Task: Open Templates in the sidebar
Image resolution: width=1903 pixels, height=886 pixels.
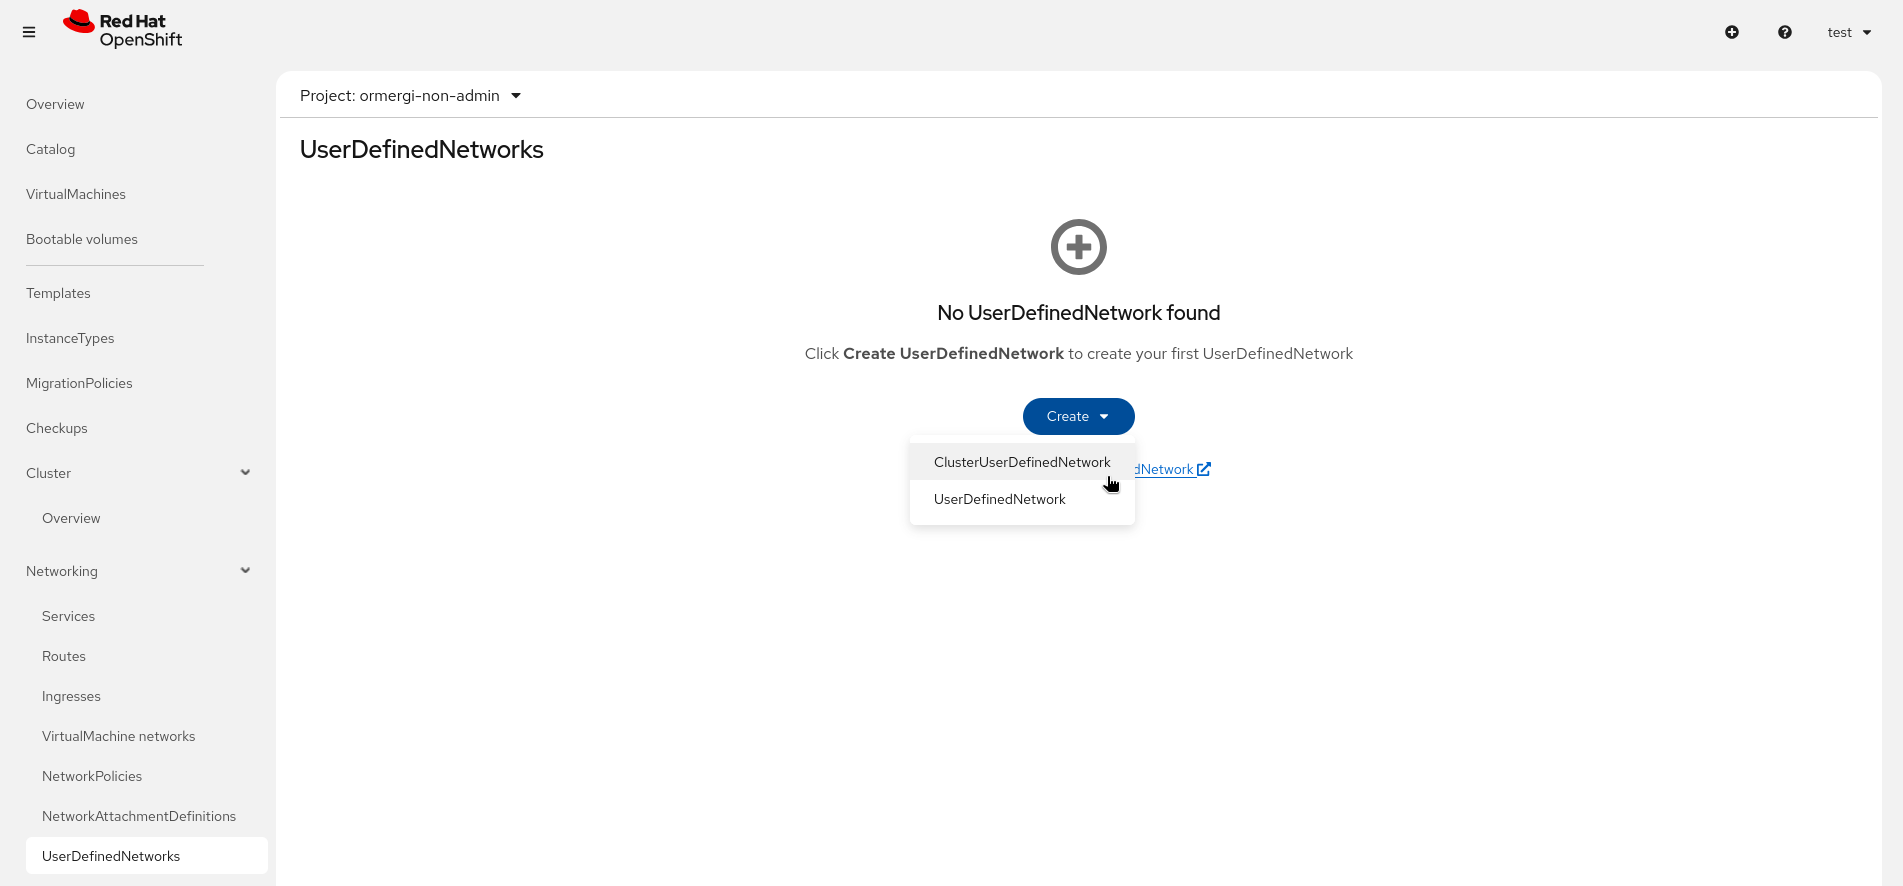Action: 58,293
